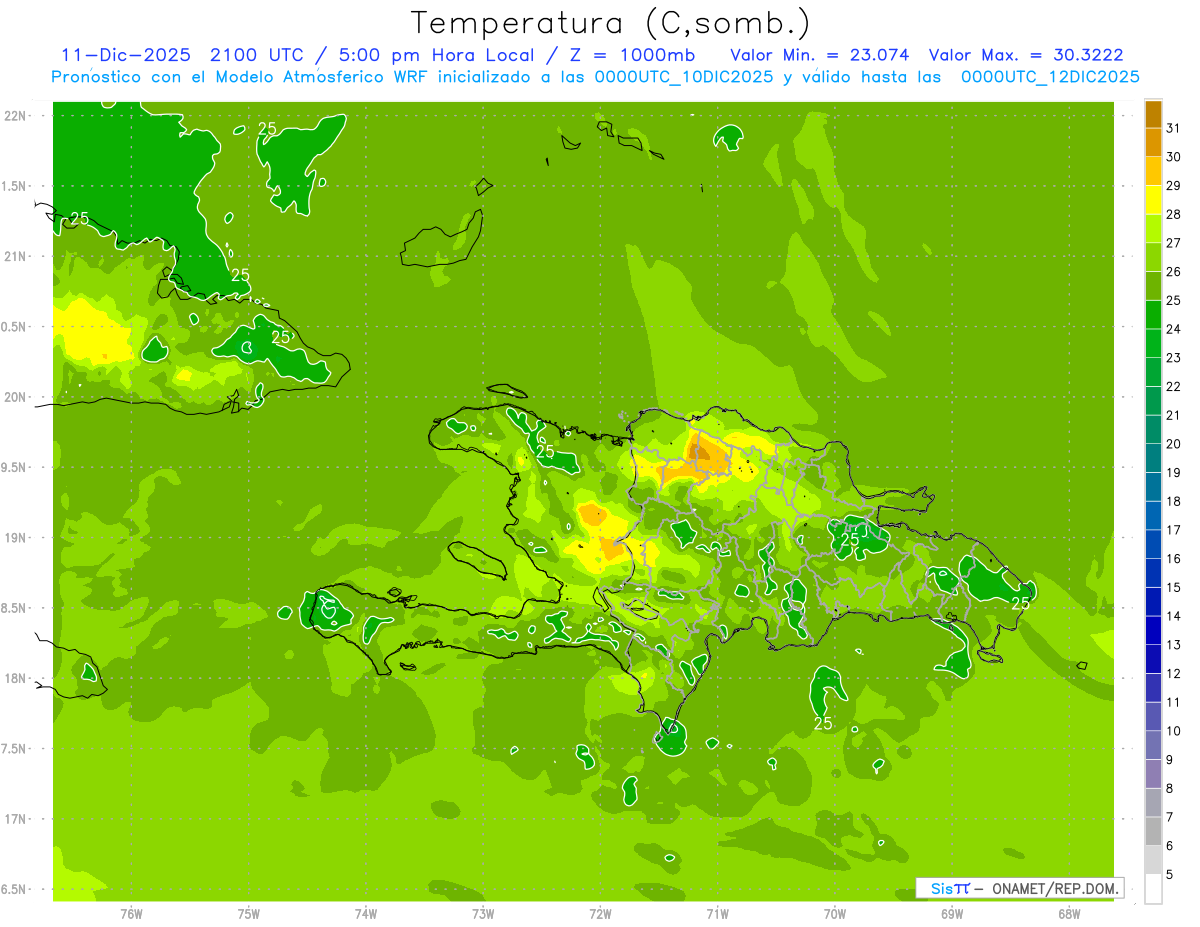Image resolution: width=1200 pixels, height=927 pixels.
Task: Click the legend value '17'
Action: tap(1174, 530)
